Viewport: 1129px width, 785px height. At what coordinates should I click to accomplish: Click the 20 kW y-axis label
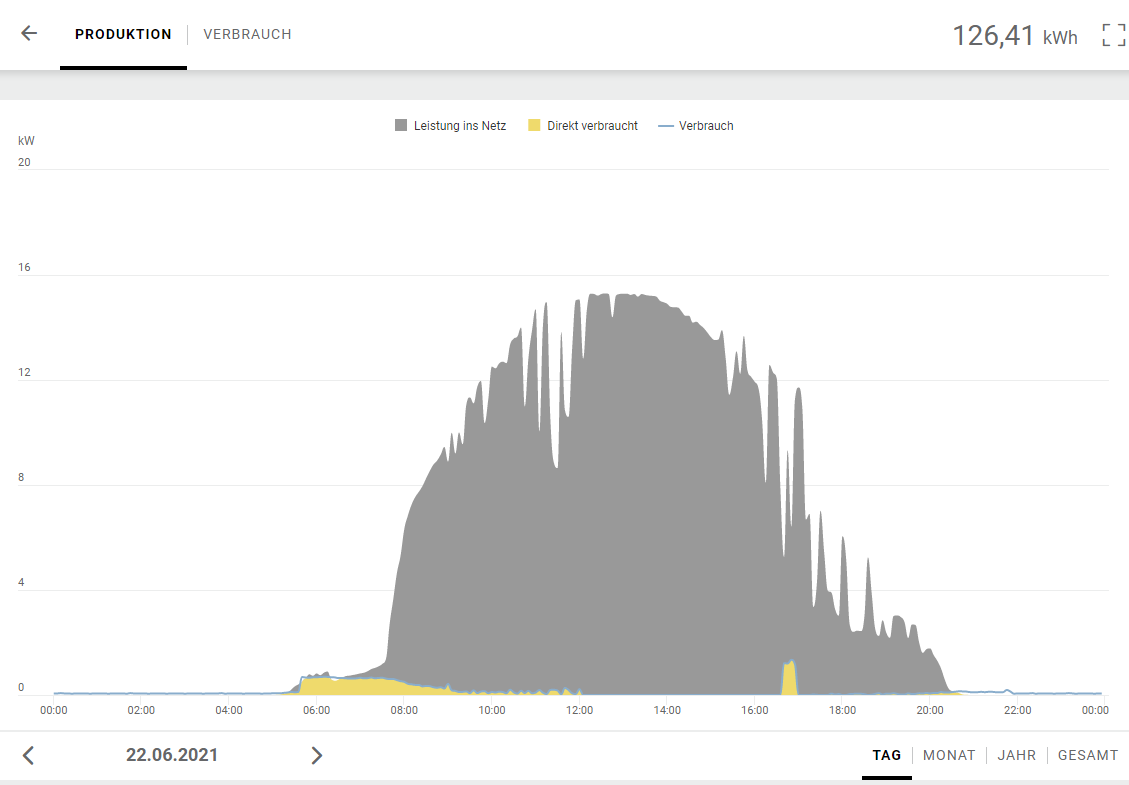point(24,162)
